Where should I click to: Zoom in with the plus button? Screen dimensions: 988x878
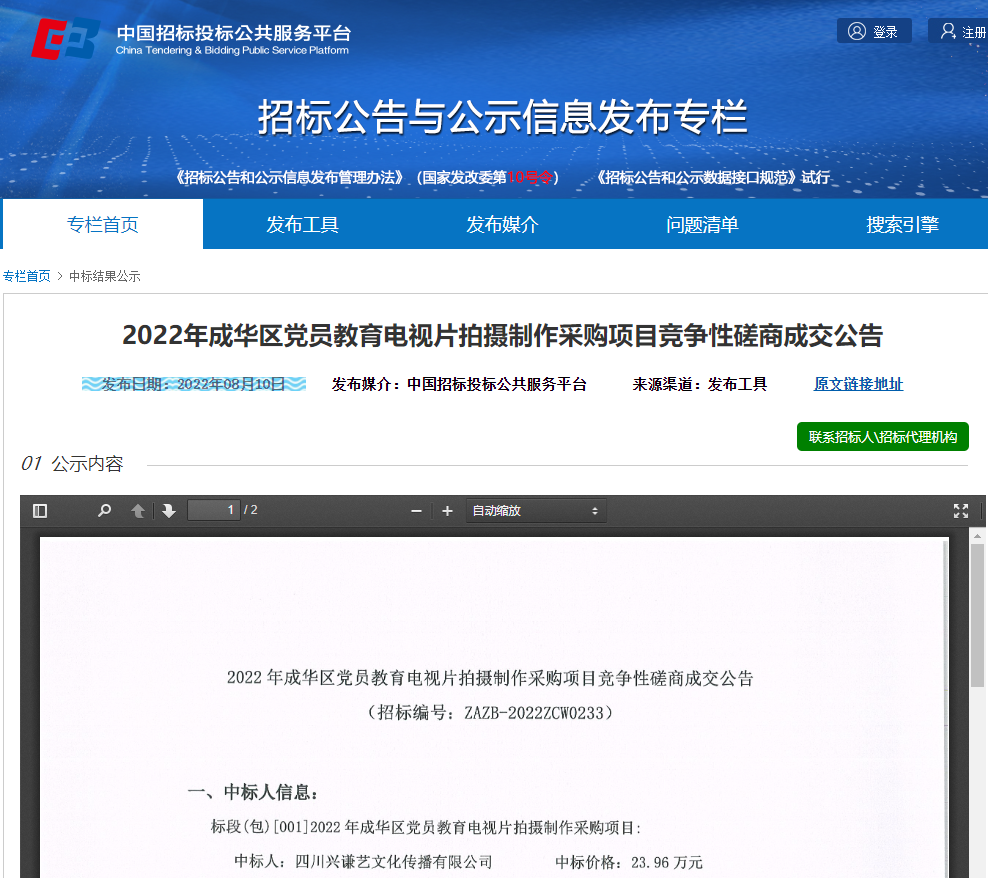pyautogui.click(x=447, y=511)
